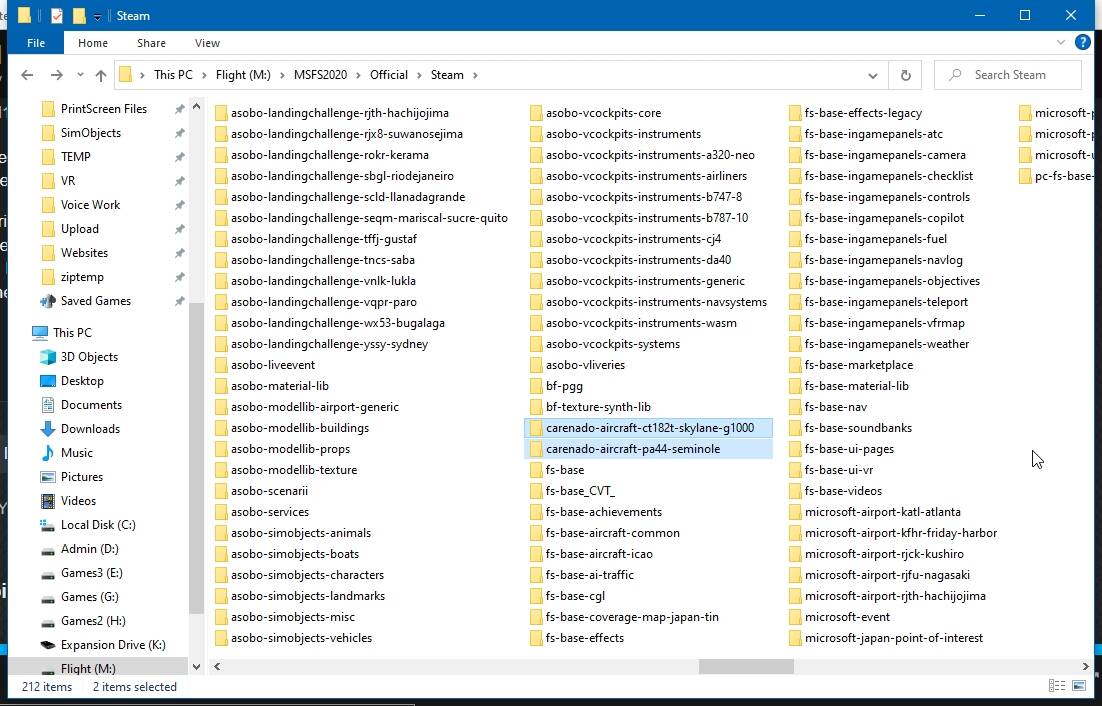Click the horizontal scrollbar thumb
The width and height of the screenshot is (1102, 706).
pos(745,666)
